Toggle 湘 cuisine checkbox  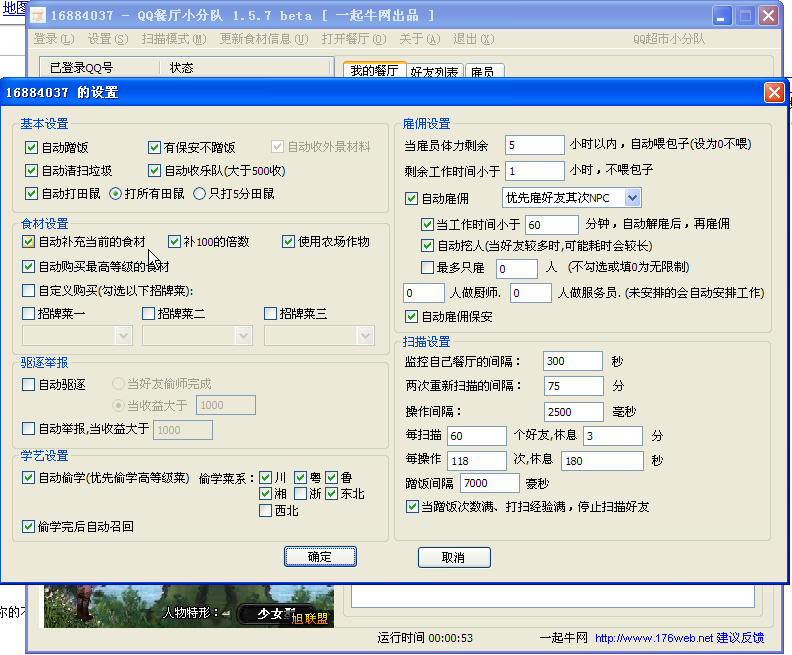click(265, 494)
